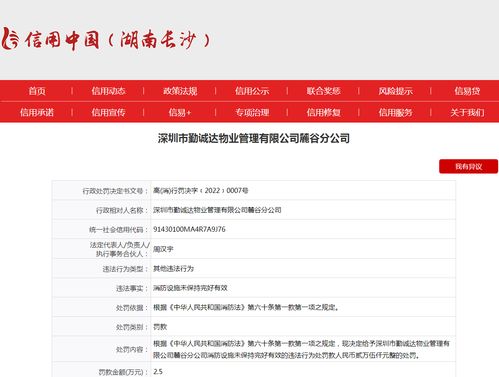Open the 信易+ menu item
The height and width of the screenshot is (377, 499).
coord(180,112)
